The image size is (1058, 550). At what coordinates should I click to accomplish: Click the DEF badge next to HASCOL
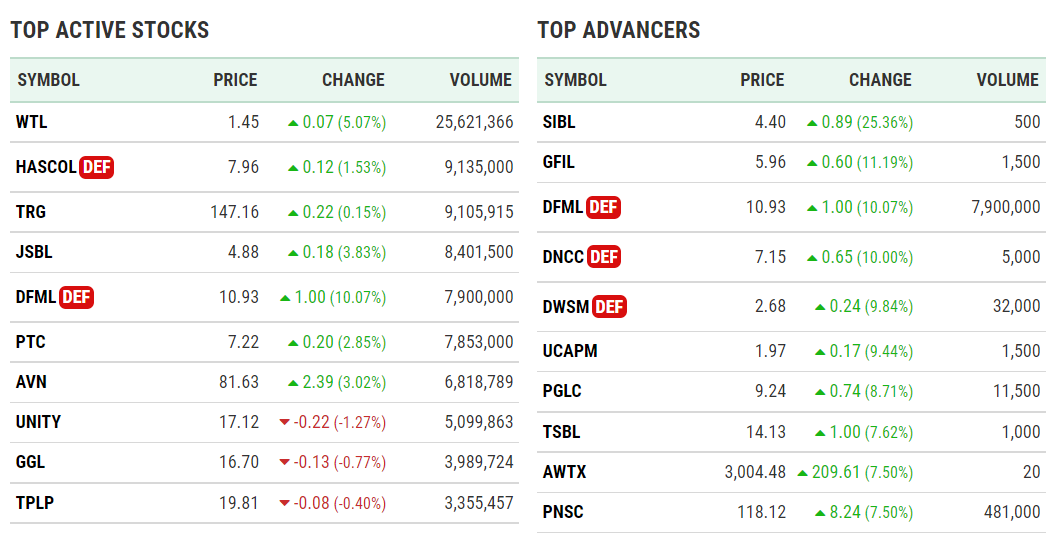coord(97,167)
